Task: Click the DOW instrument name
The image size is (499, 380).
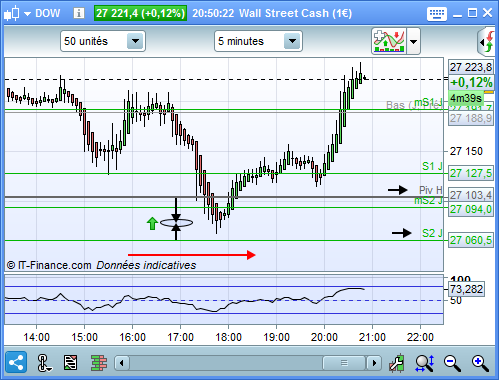Action: coord(48,13)
